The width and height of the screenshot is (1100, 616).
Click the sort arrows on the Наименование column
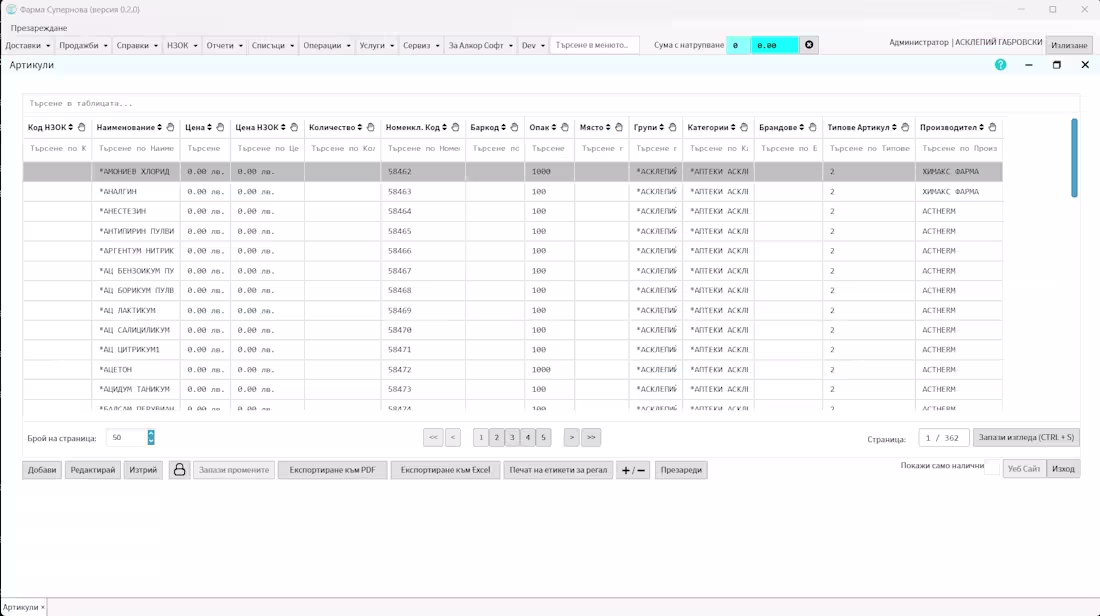pos(157,127)
